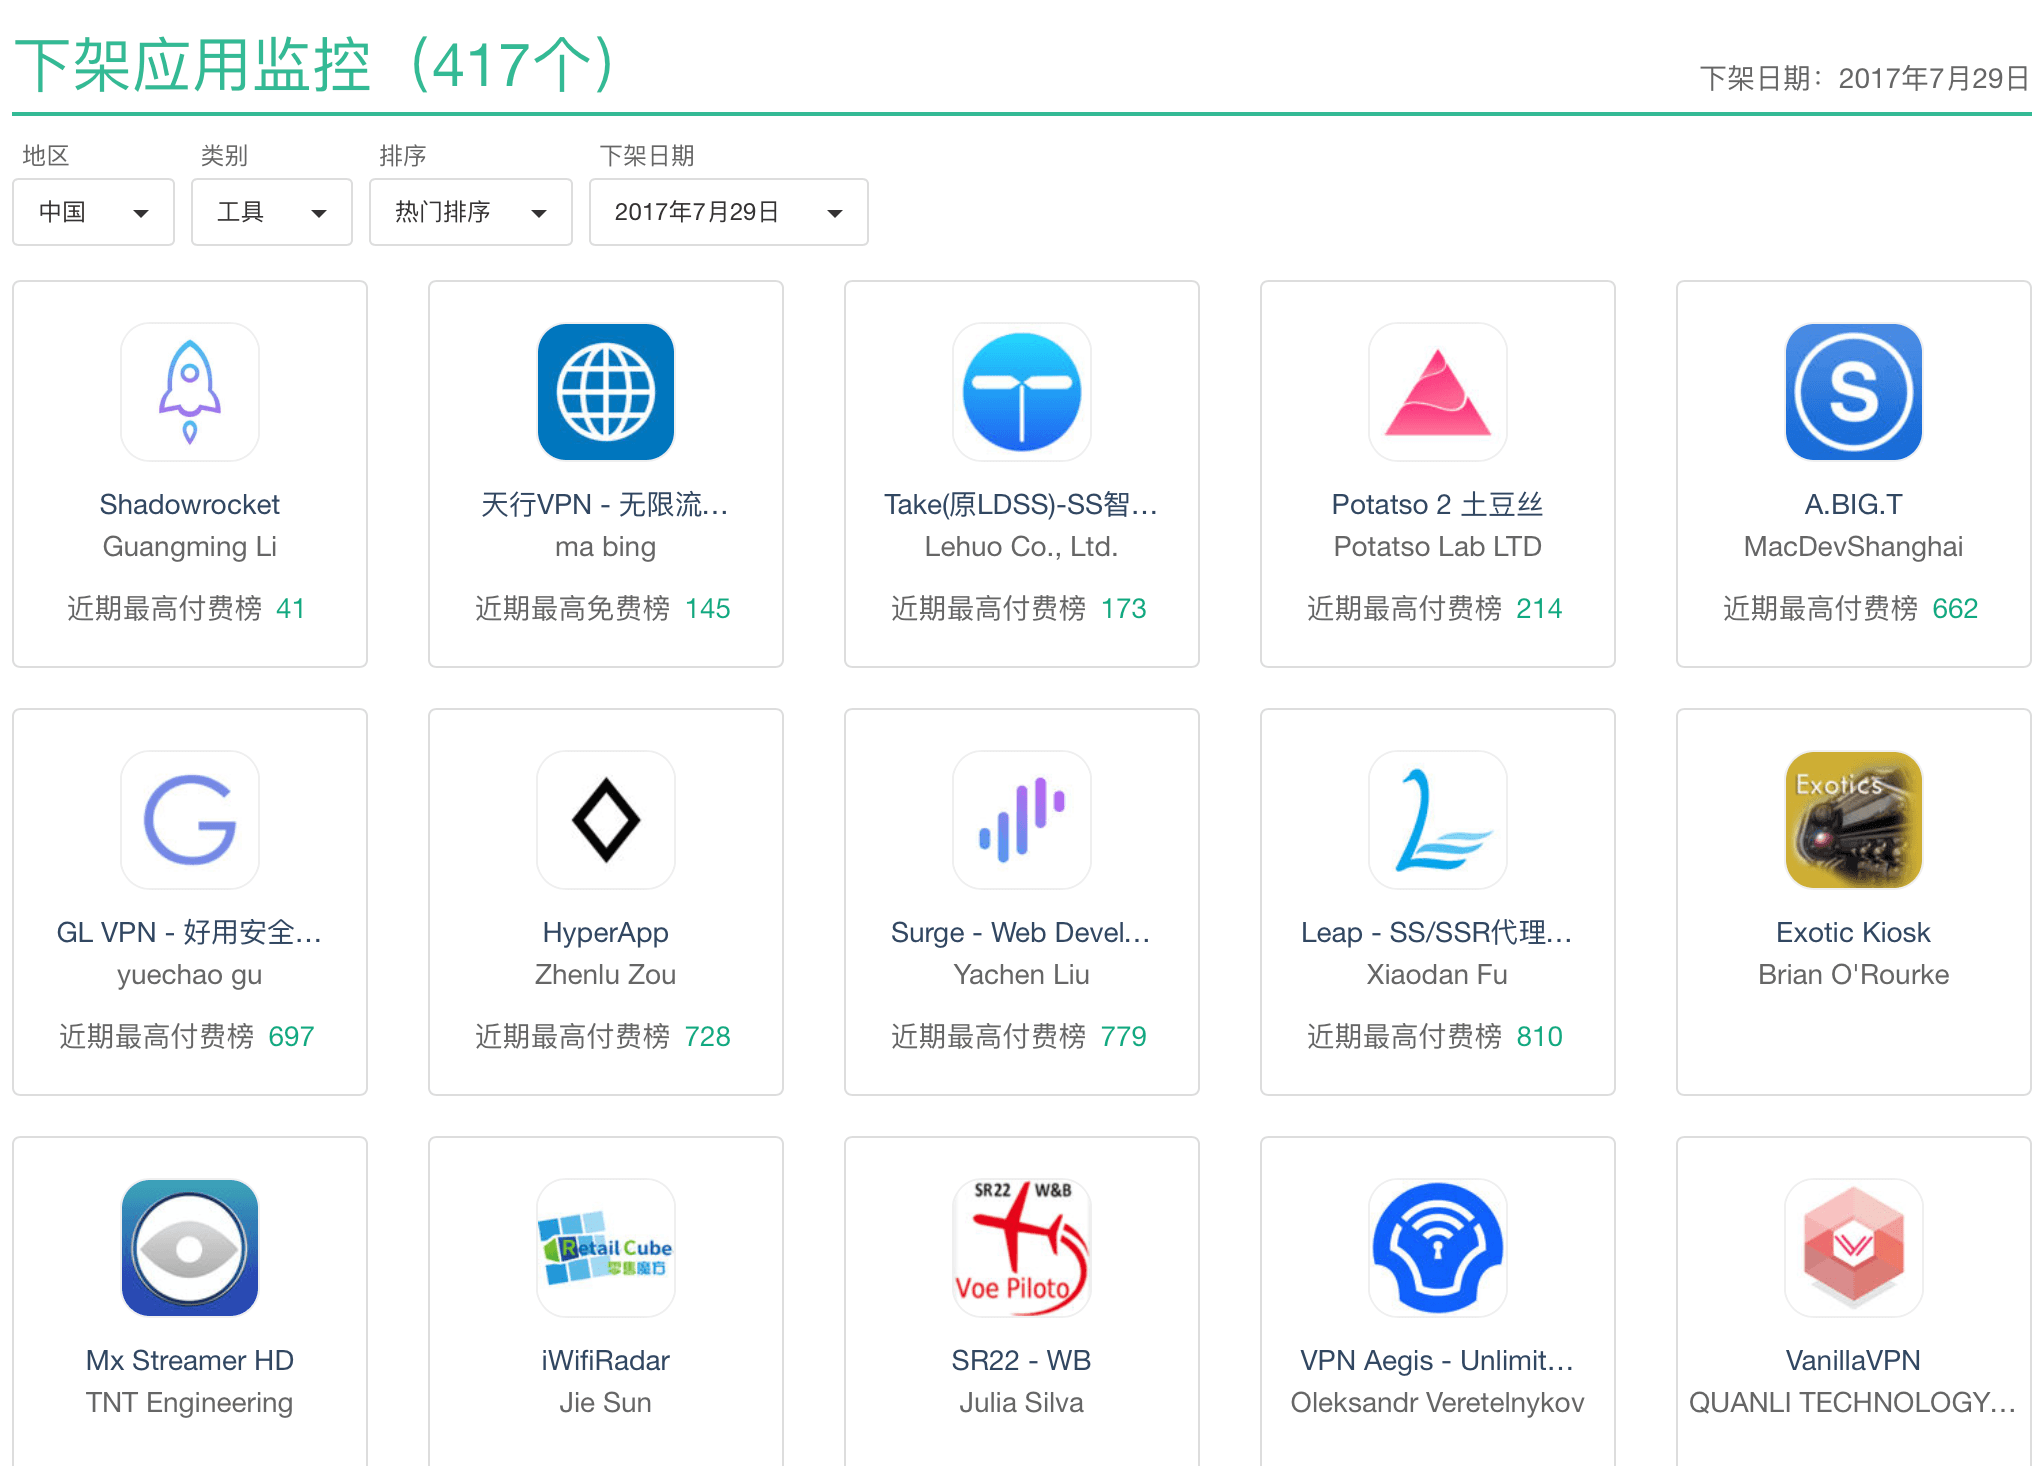
Task: Click developer QUANLI TECHNOLOGY…
Action: 1854,1402
